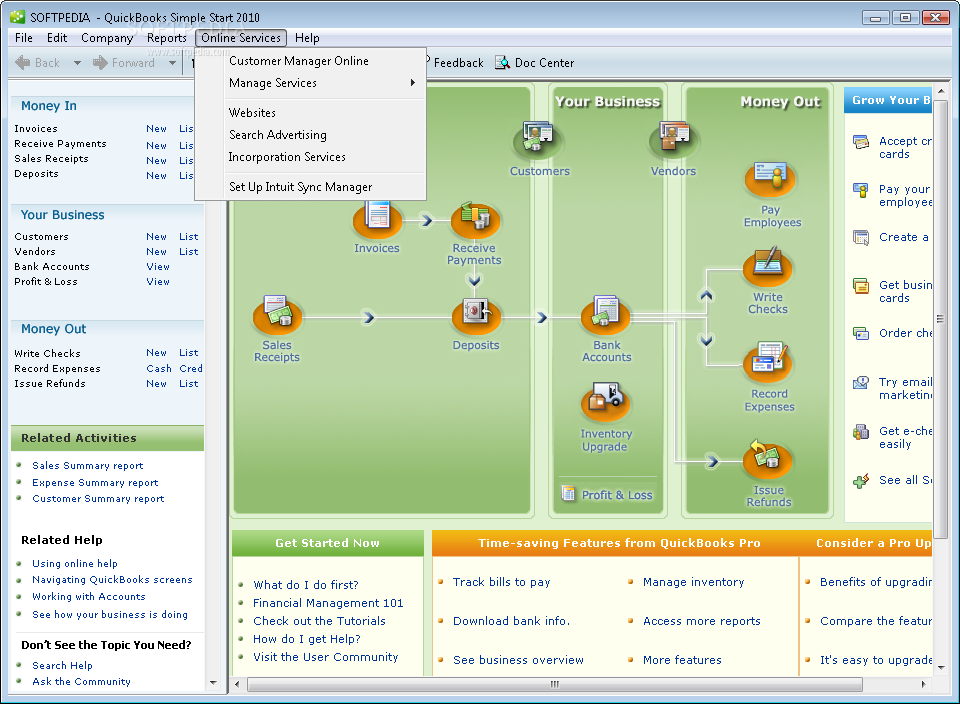Image resolution: width=960 pixels, height=704 pixels.
Task: Click the horizontal scrollbar right arrow
Action: point(923,684)
